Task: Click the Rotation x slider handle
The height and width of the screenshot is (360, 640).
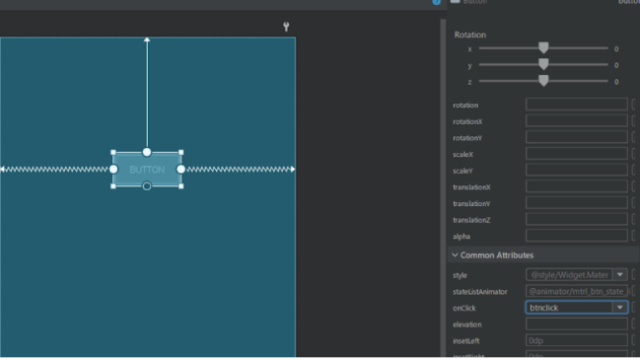Action: (543, 48)
